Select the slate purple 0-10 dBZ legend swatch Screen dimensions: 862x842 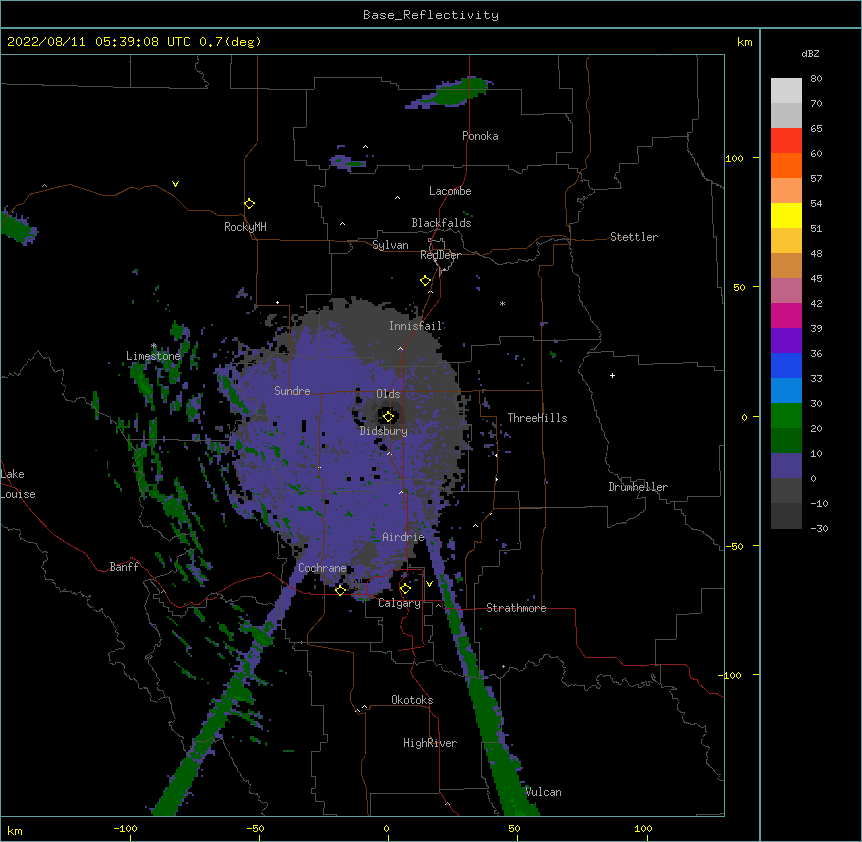(786, 466)
